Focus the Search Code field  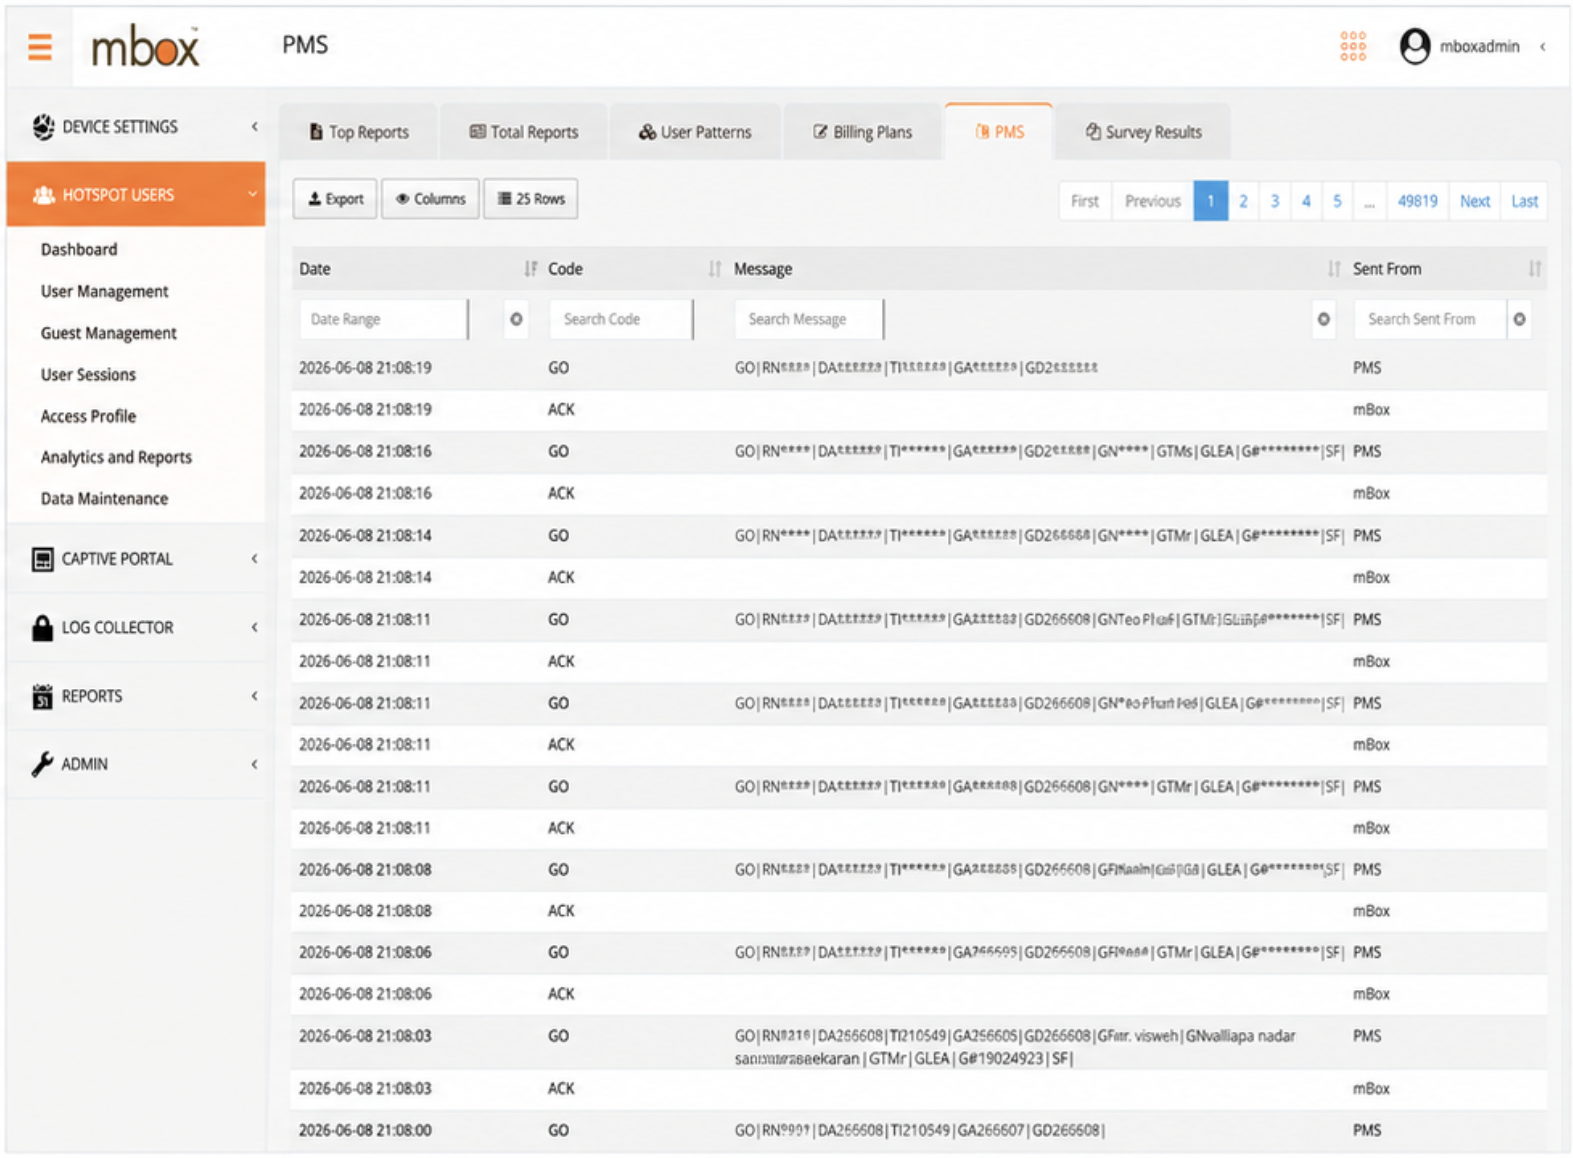[x=621, y=319]
